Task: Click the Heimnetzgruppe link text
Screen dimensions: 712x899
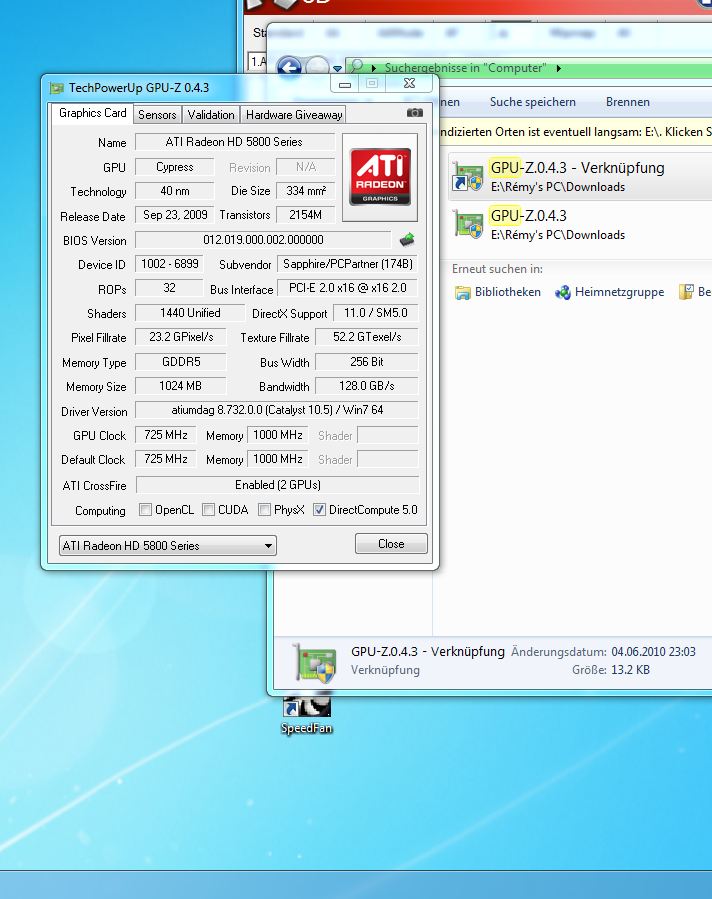Action: [x=619, y=292]
